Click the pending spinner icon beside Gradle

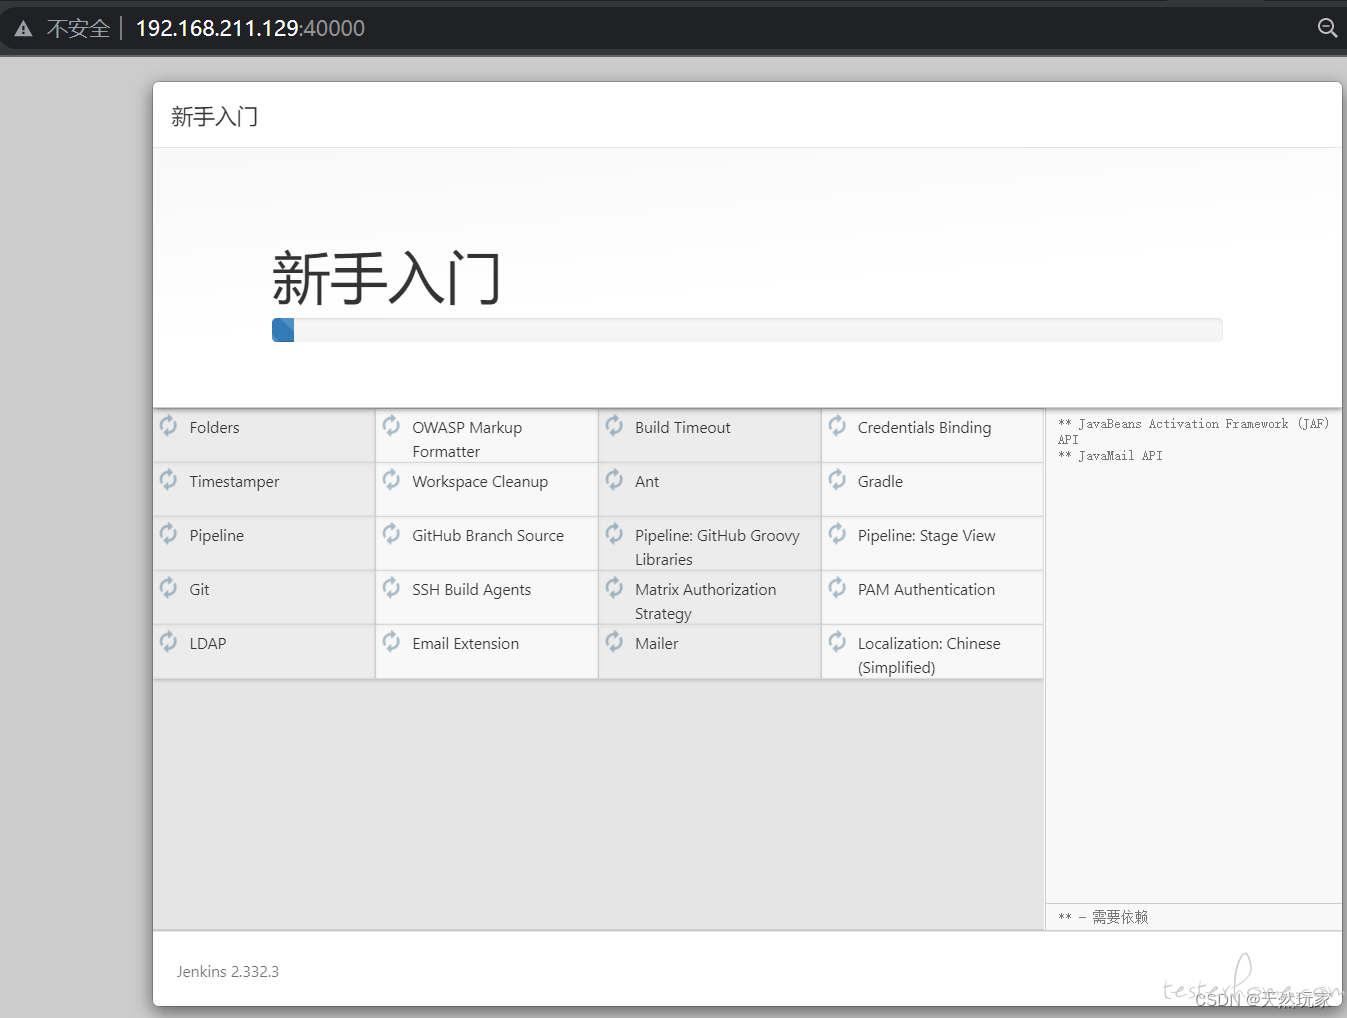pyautogui.click(x=838, y=479)
